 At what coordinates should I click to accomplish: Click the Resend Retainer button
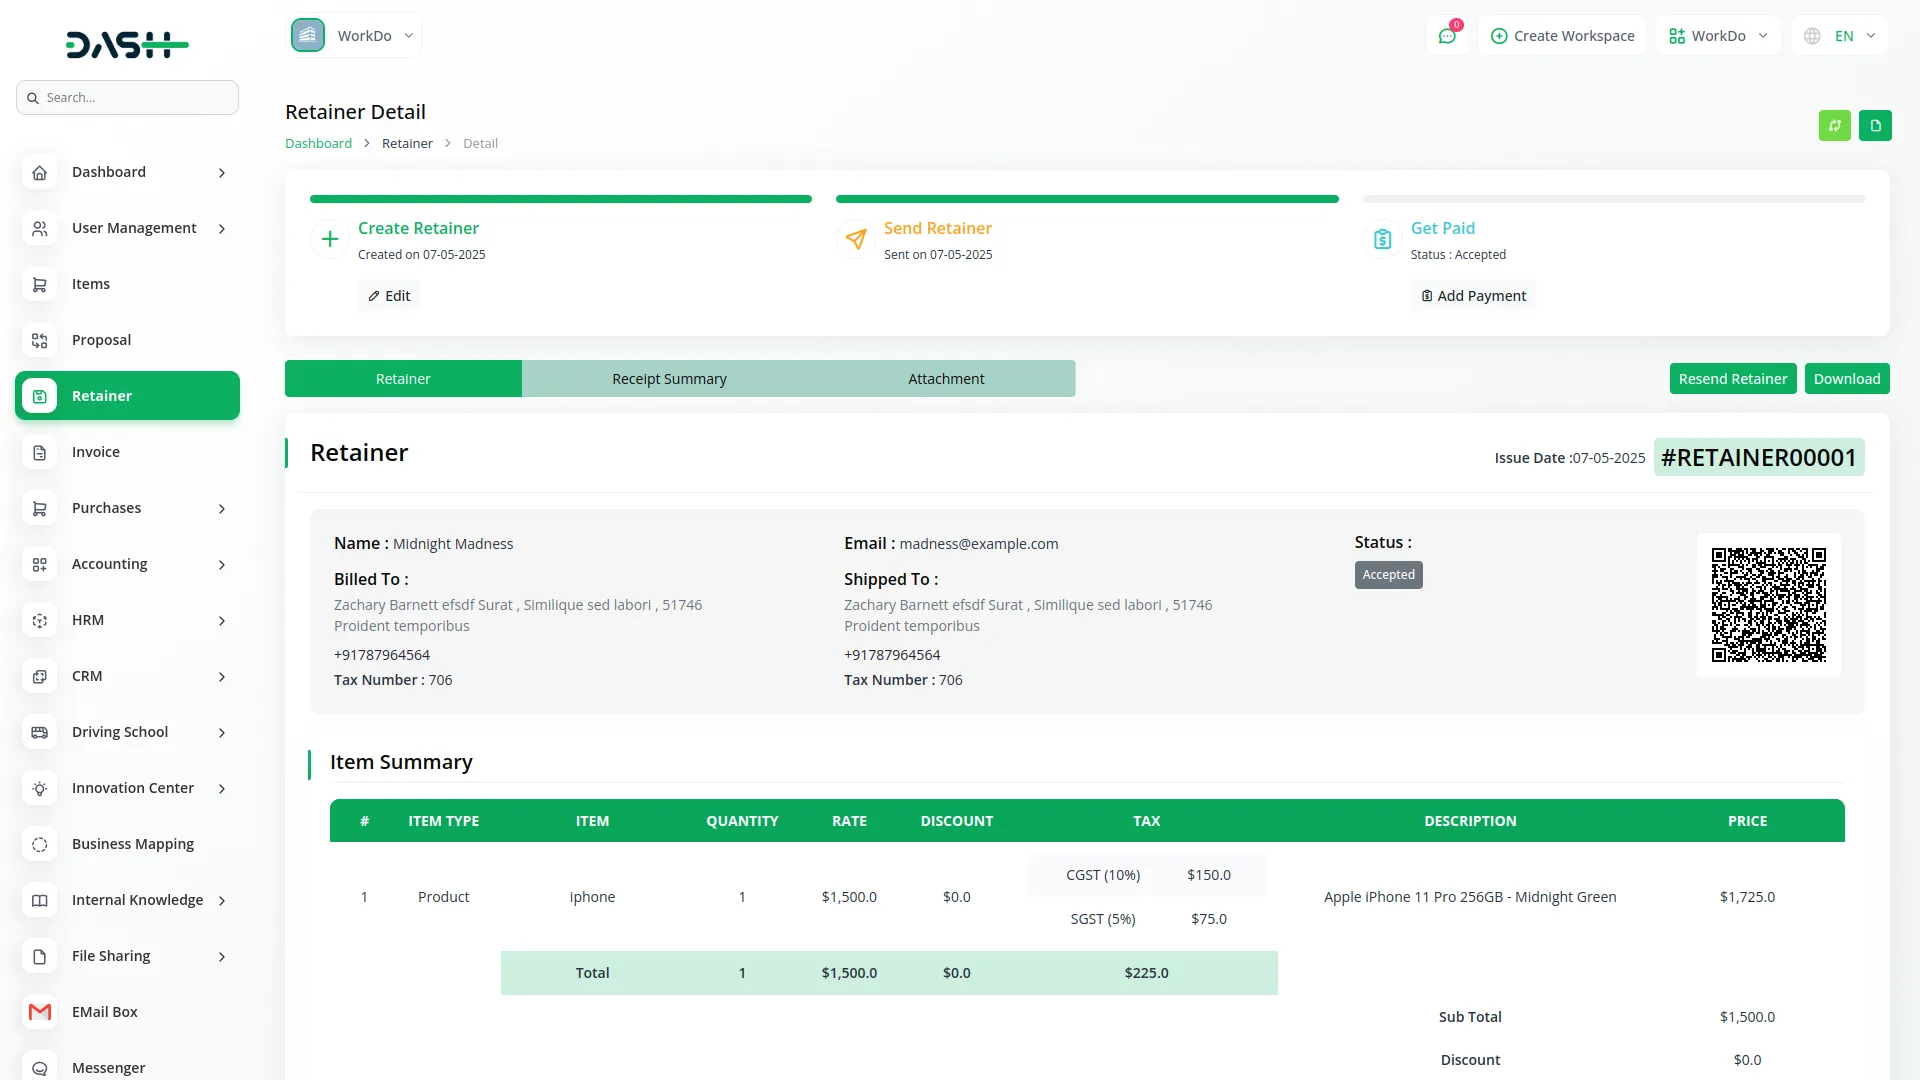coord(1732,379)
